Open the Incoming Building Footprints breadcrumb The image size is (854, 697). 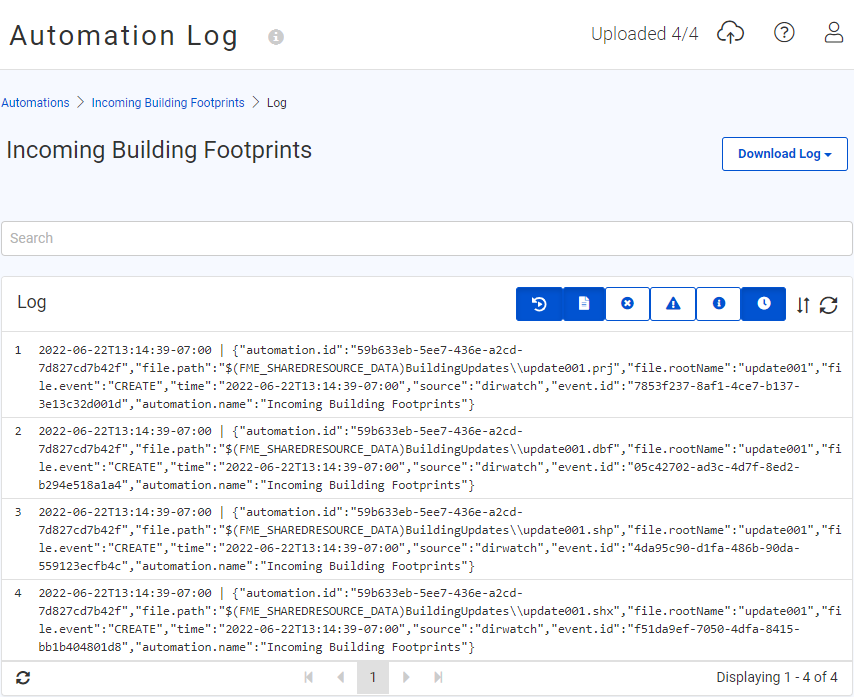[x=168, y=102]
